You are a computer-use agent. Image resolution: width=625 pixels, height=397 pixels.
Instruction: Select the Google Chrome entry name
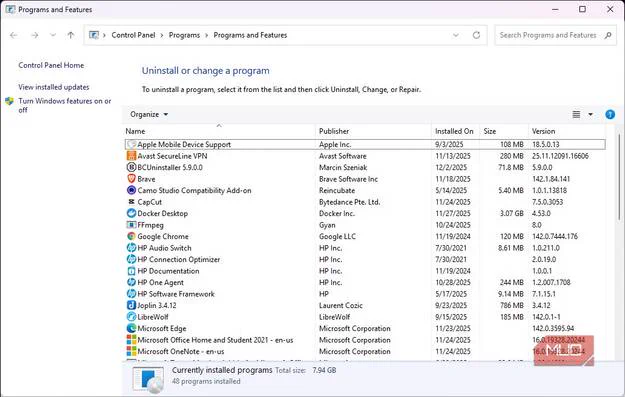[x=163, y=236]
